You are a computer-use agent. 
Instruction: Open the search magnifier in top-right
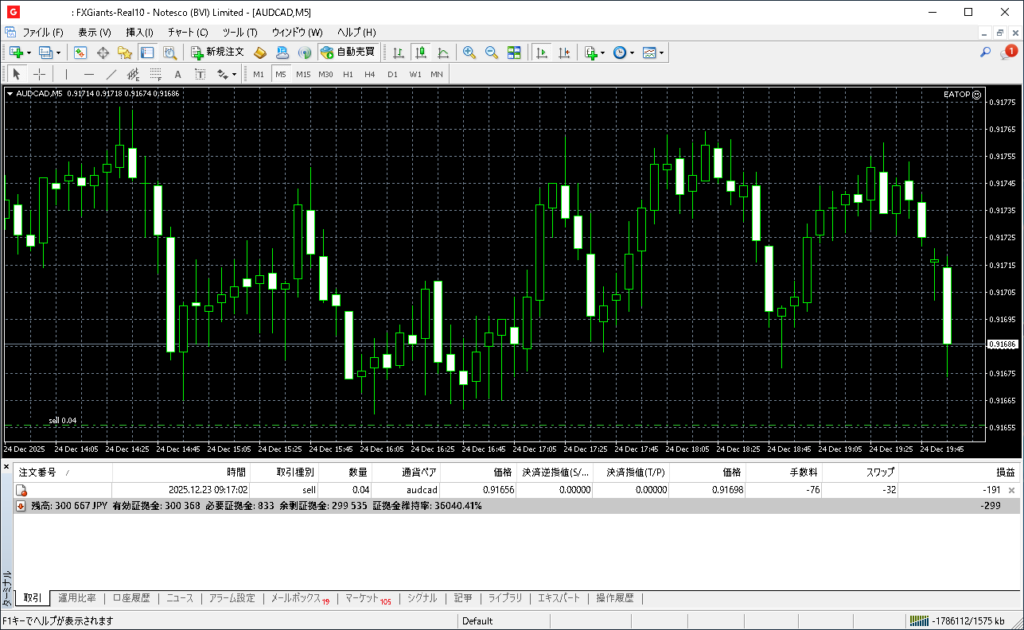click(x=985, y=52)
